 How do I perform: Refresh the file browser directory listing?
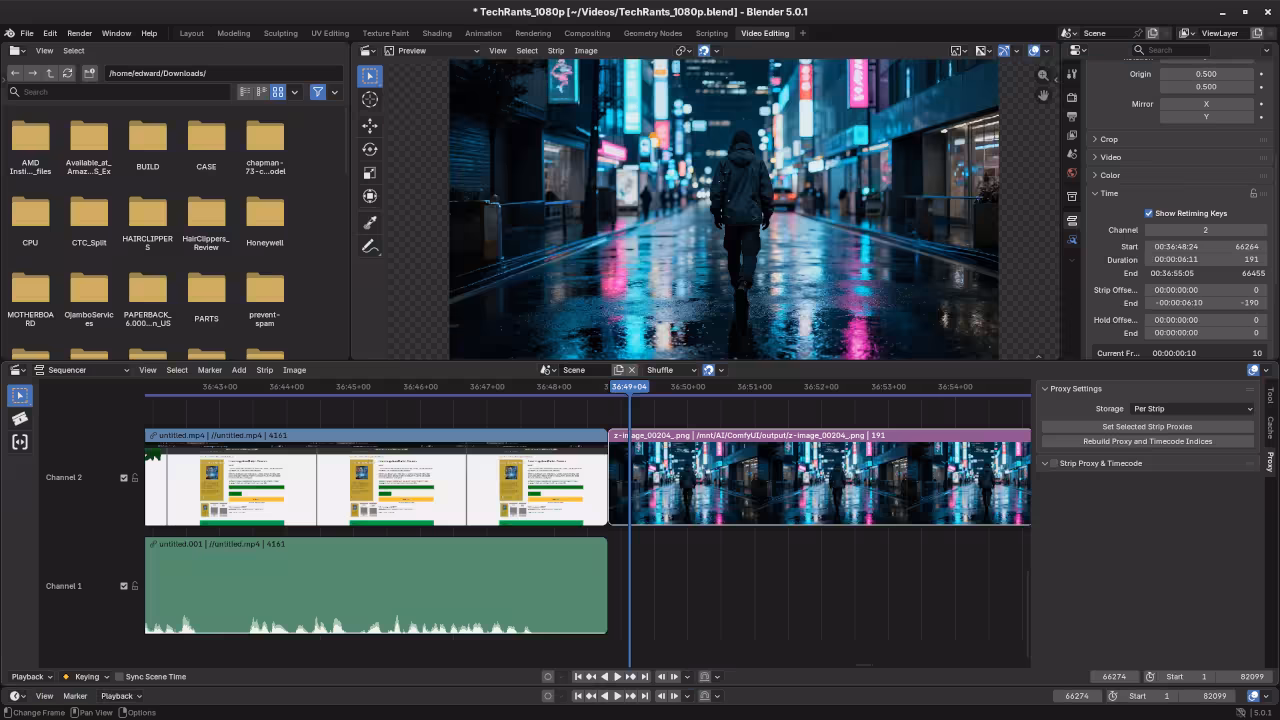(67, 73)
